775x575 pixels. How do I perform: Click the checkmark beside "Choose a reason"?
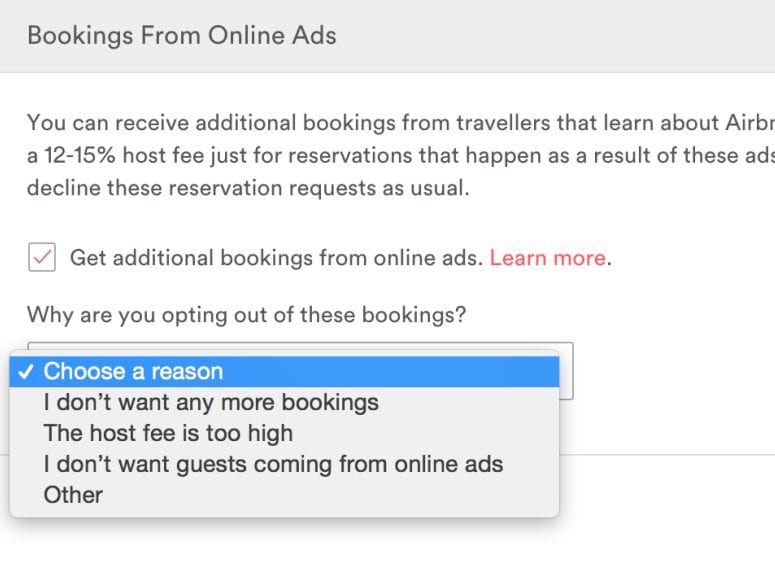tap(27, 372)
